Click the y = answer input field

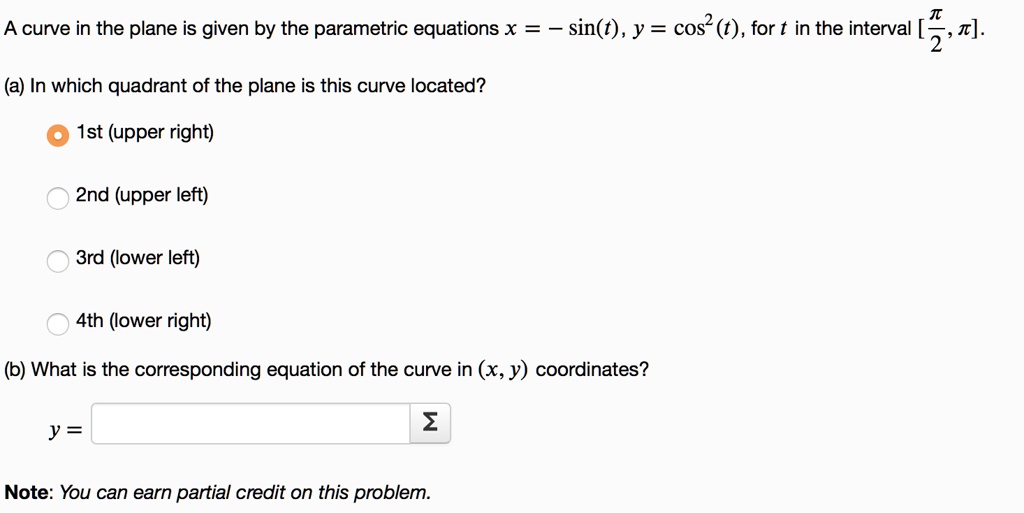tap(251, 424)
